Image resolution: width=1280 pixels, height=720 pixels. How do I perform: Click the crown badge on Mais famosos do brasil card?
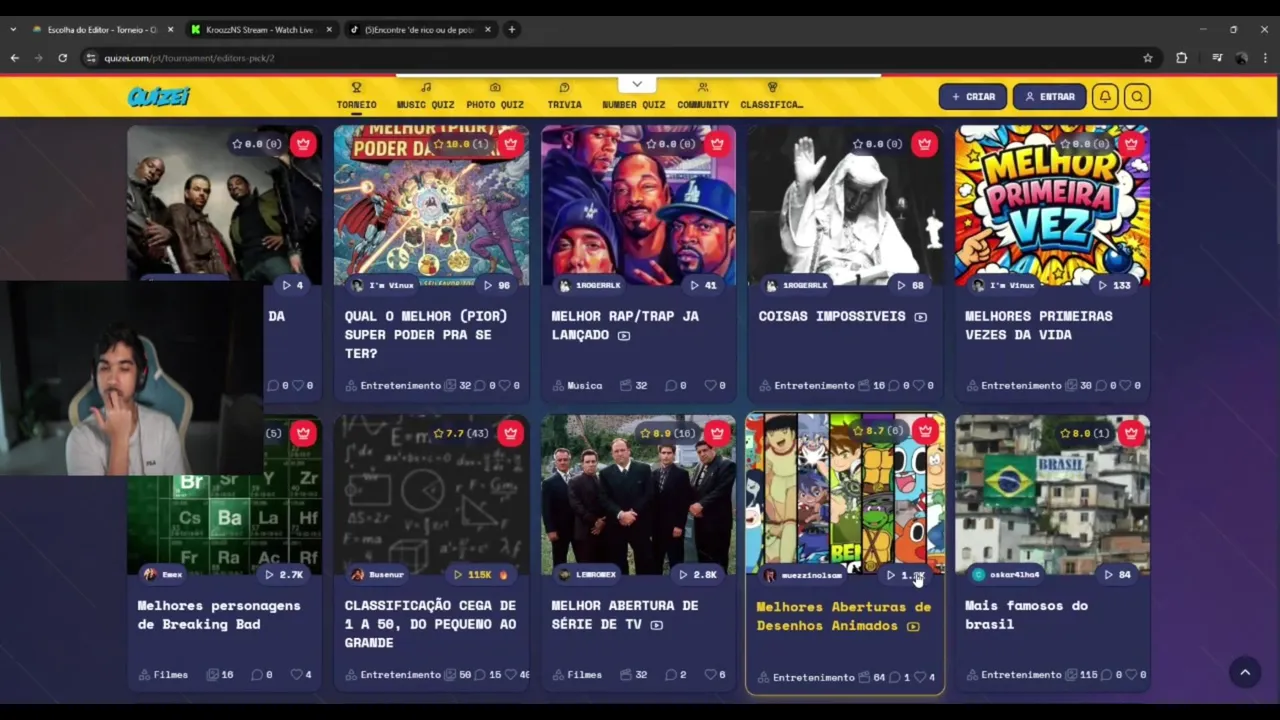(1131, 433)
